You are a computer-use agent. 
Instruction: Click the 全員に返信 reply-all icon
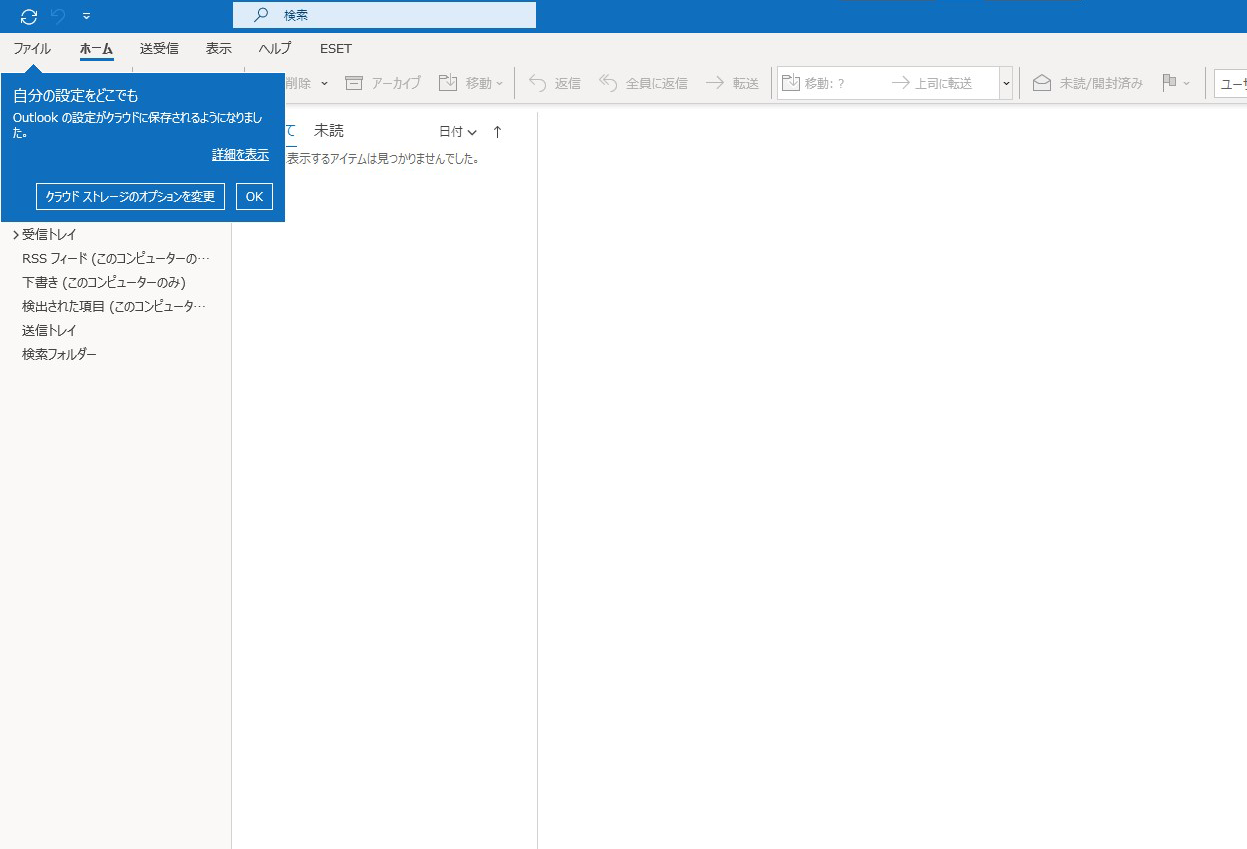coord(608,83)
